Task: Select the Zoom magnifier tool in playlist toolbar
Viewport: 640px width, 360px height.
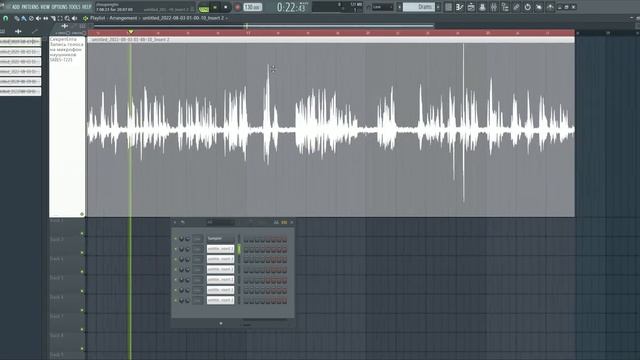Action: 67,18
